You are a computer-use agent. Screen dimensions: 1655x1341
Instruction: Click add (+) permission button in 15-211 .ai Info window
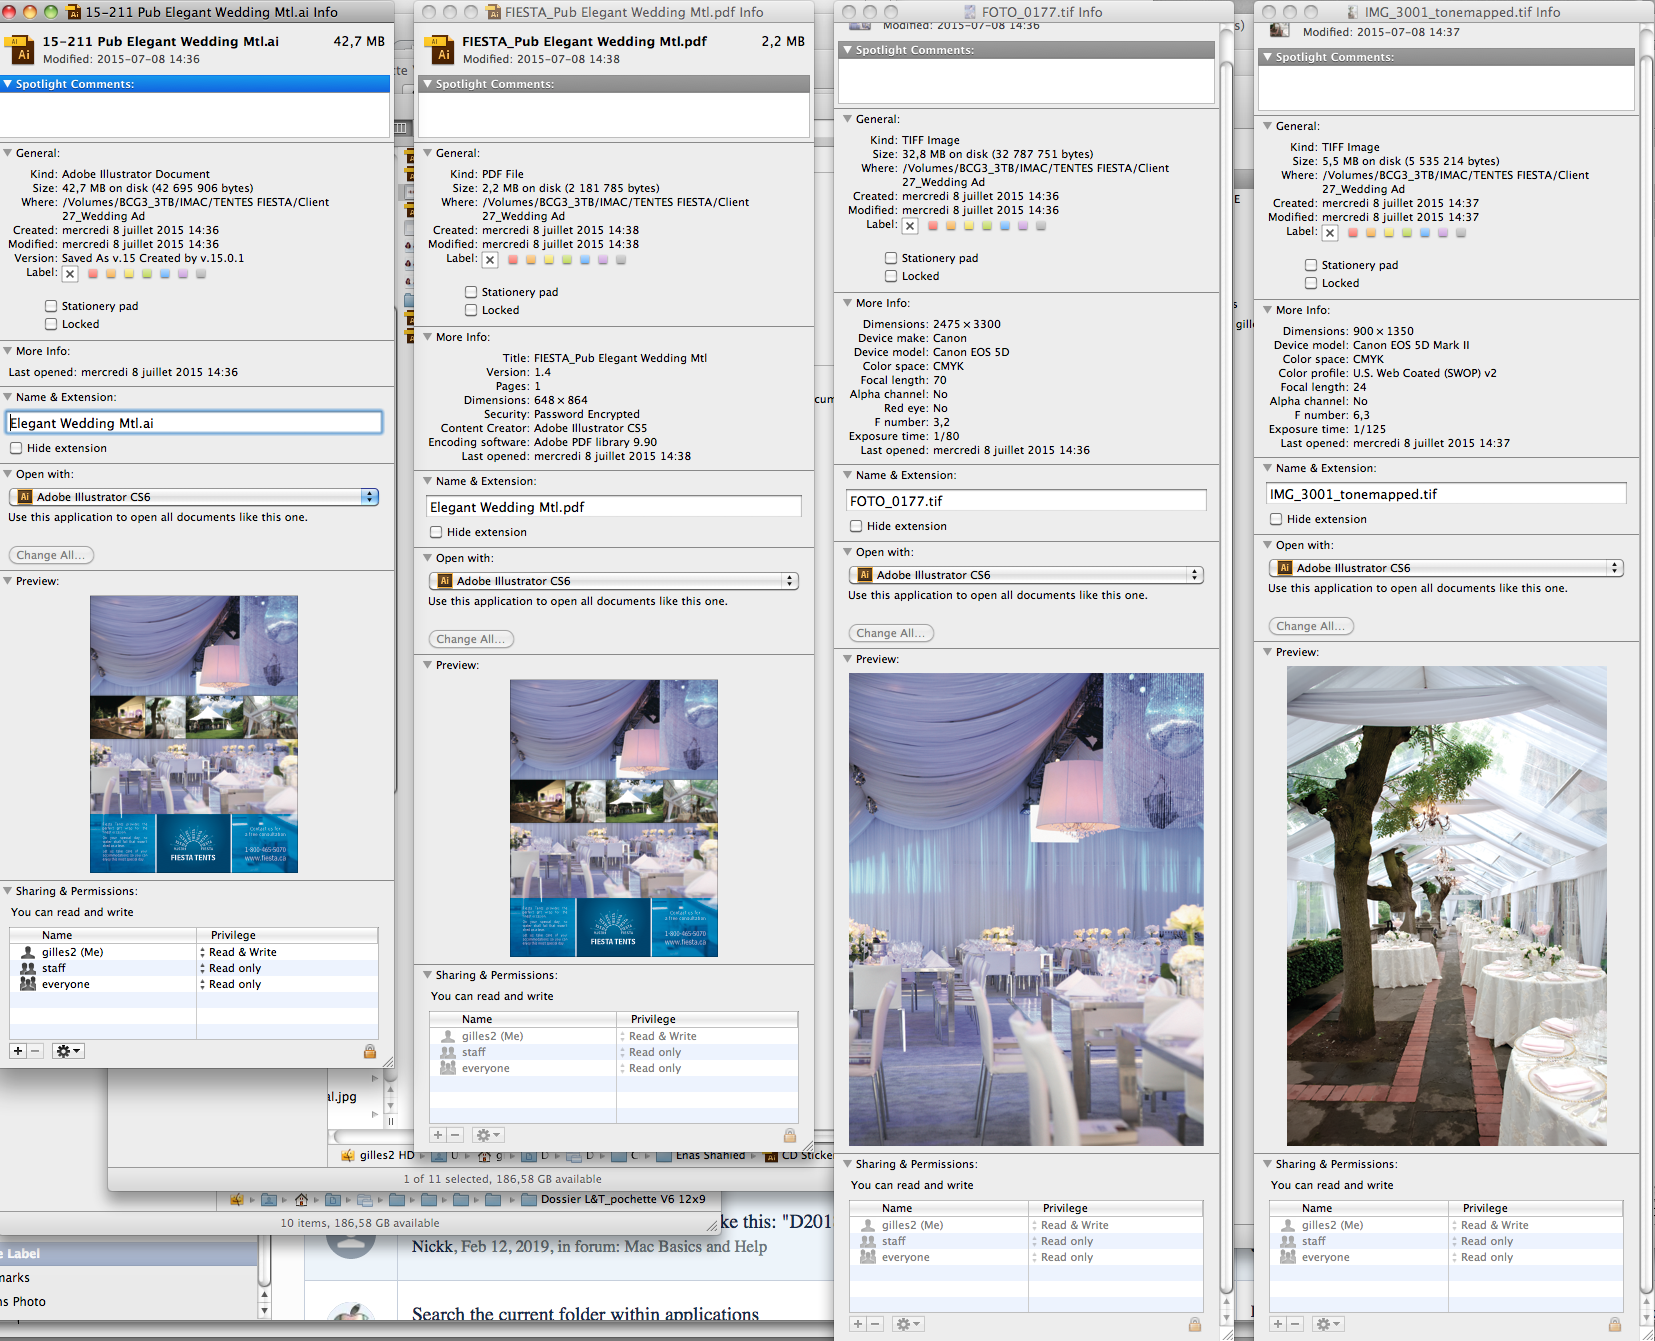[18, 1051]
